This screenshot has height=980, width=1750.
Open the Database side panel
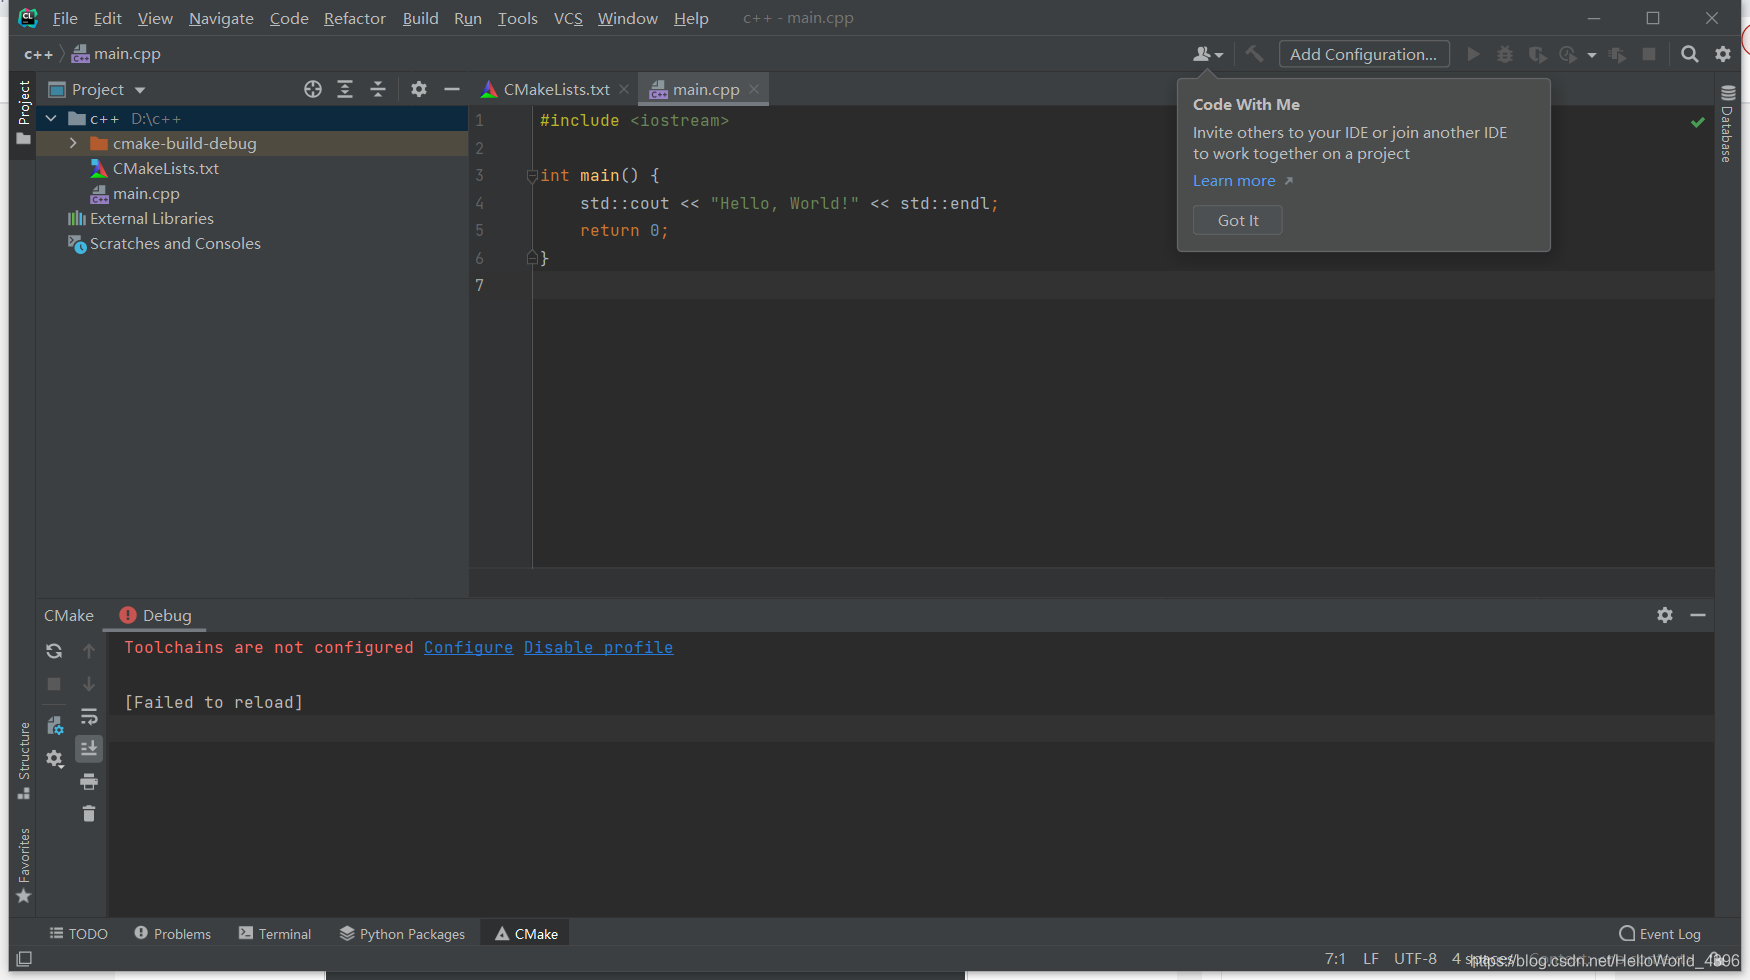[x=1727, y=123]
